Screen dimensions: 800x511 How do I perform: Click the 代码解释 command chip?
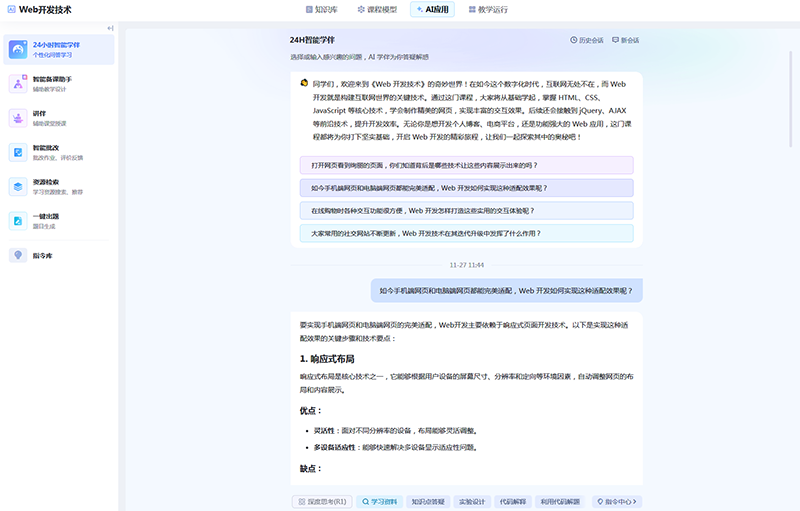click(512, 501)
